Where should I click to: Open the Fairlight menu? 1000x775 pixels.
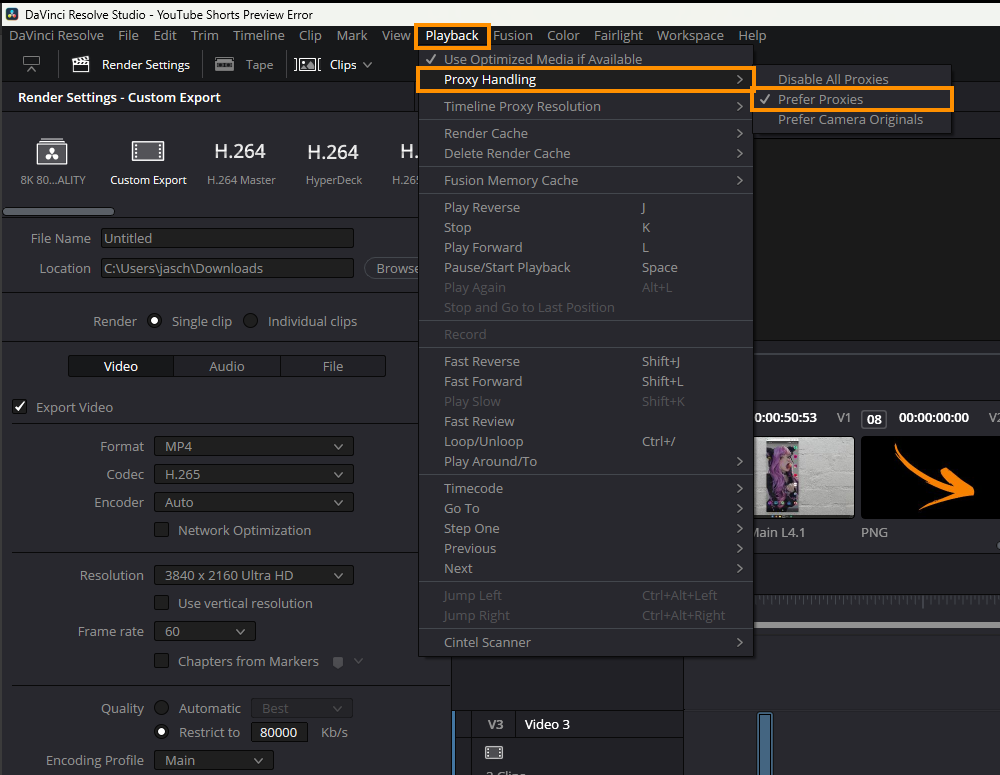click(618, 36)
